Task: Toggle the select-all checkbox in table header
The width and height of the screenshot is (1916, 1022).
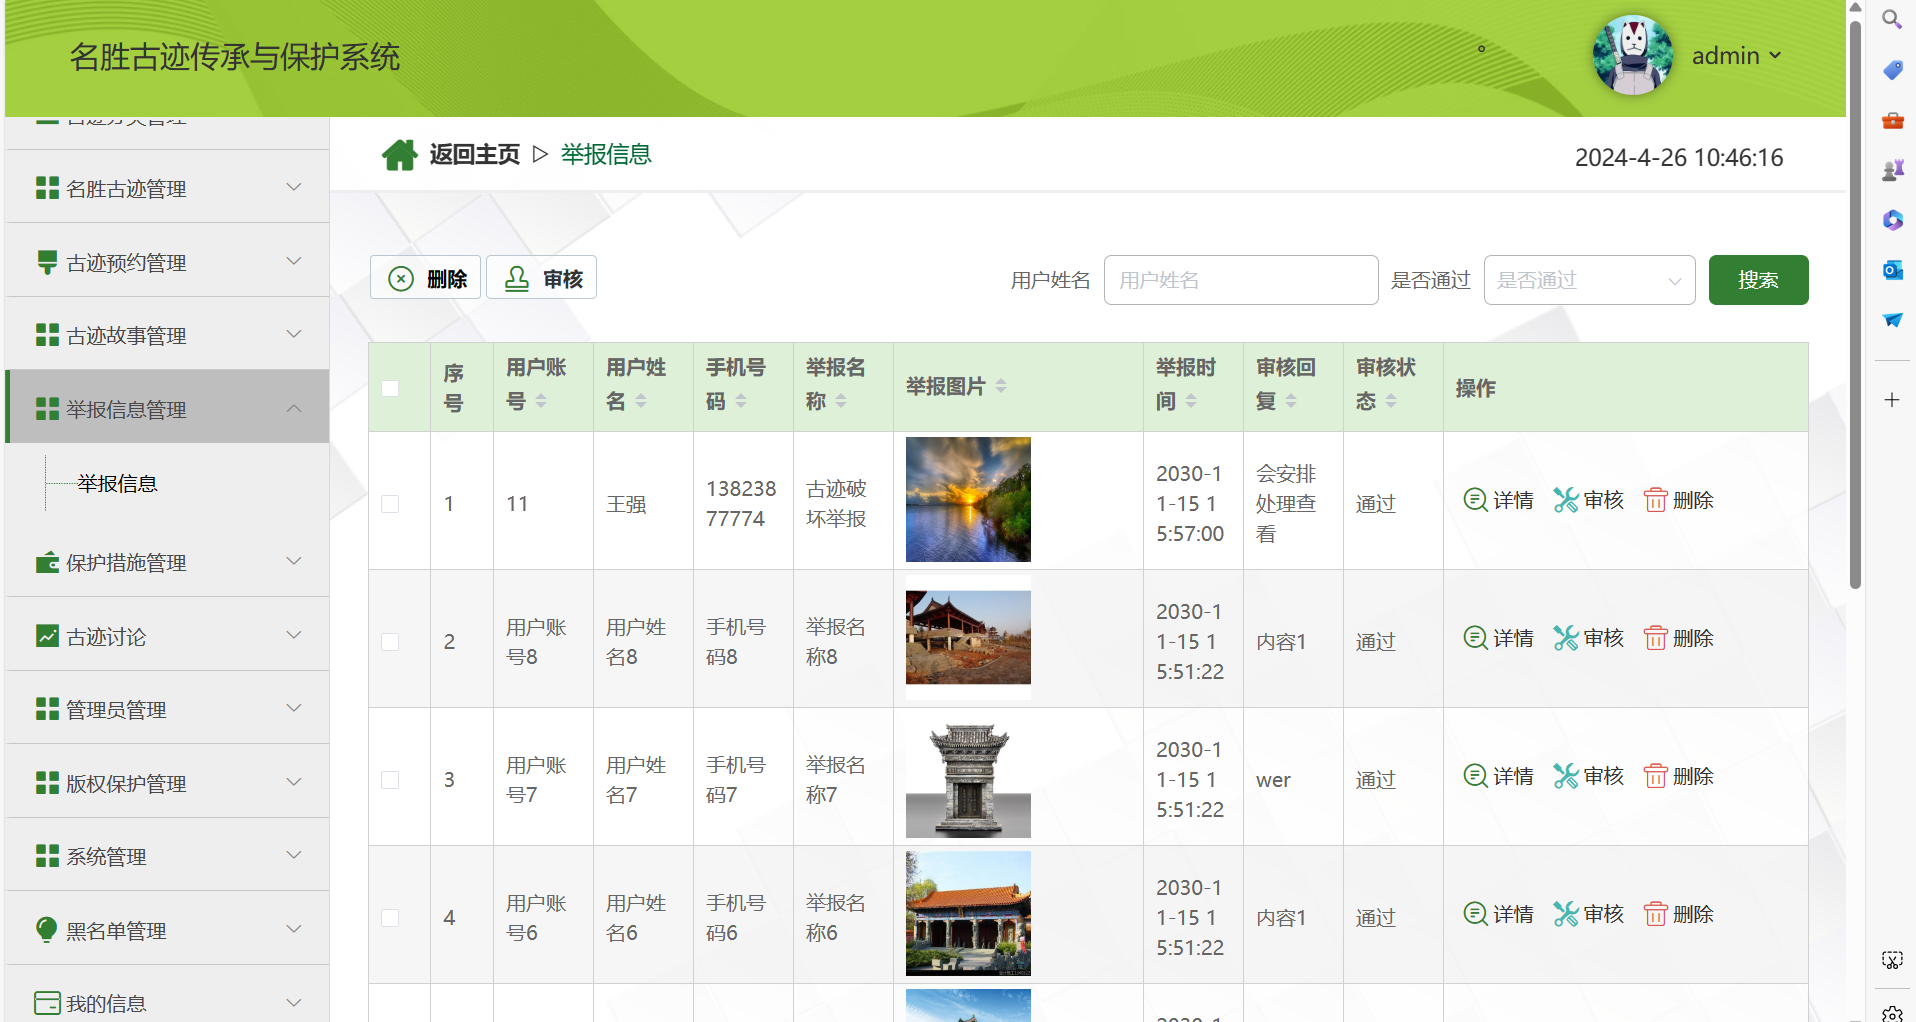Action: tap(390, 388)
